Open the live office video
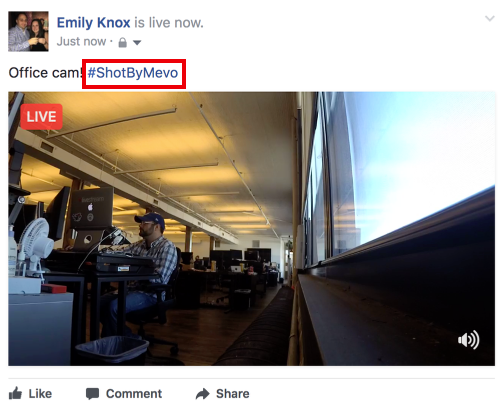This screenshot has height=409, width=501. click(251, 229)
